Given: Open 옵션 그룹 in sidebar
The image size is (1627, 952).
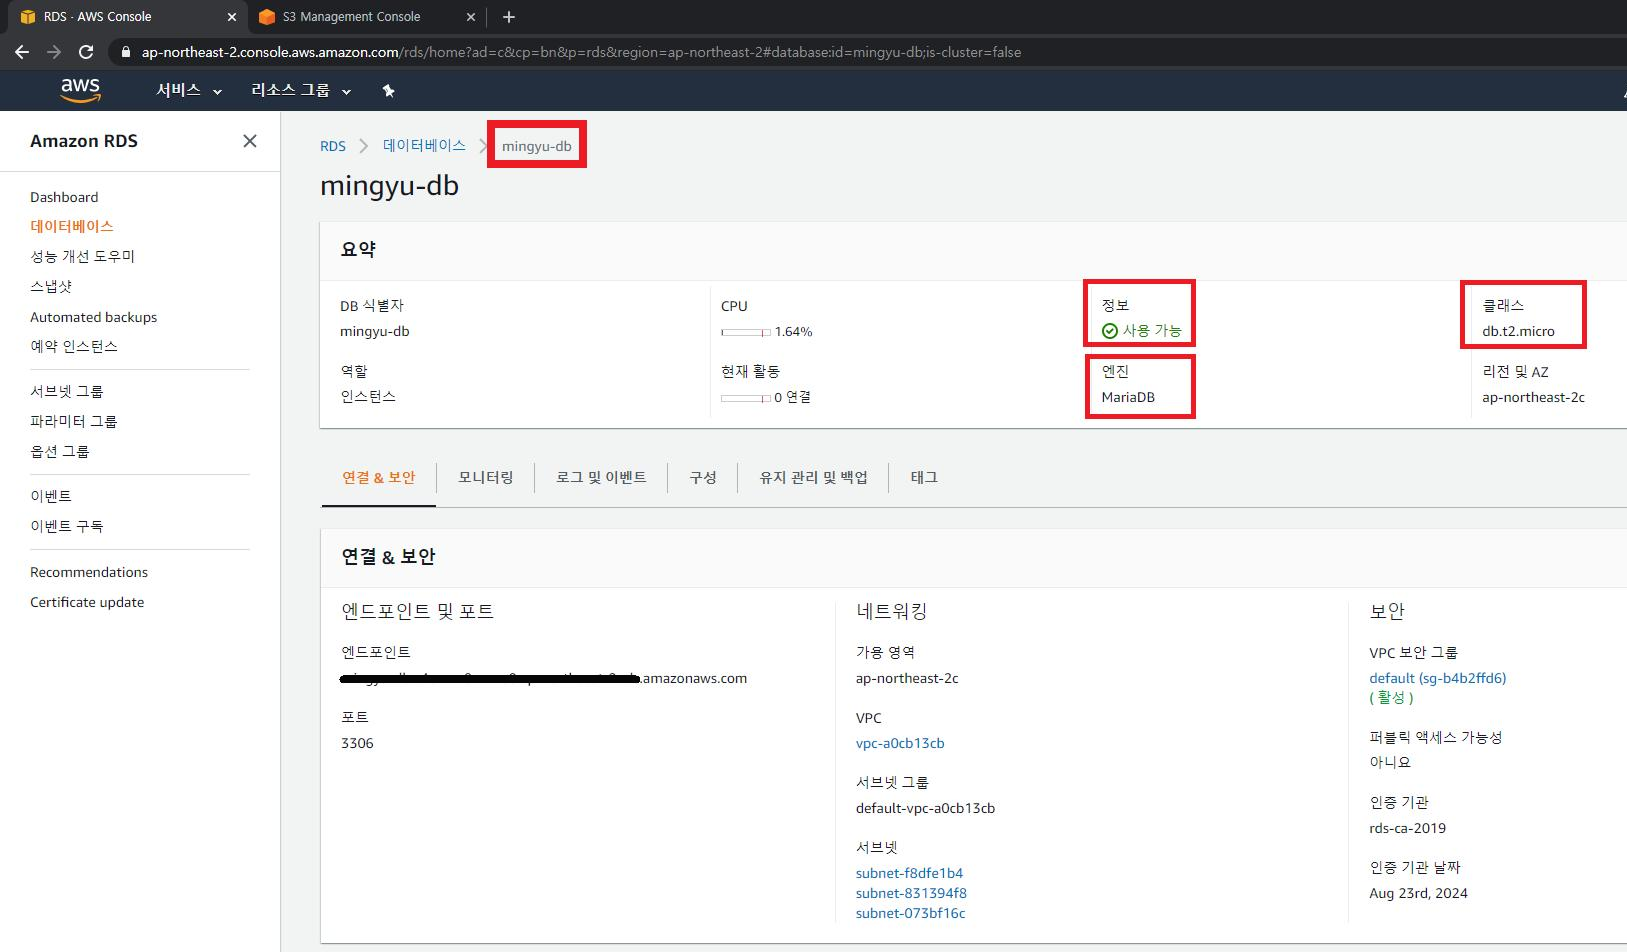Looking at the screenshot, I should tap(60, 451).
